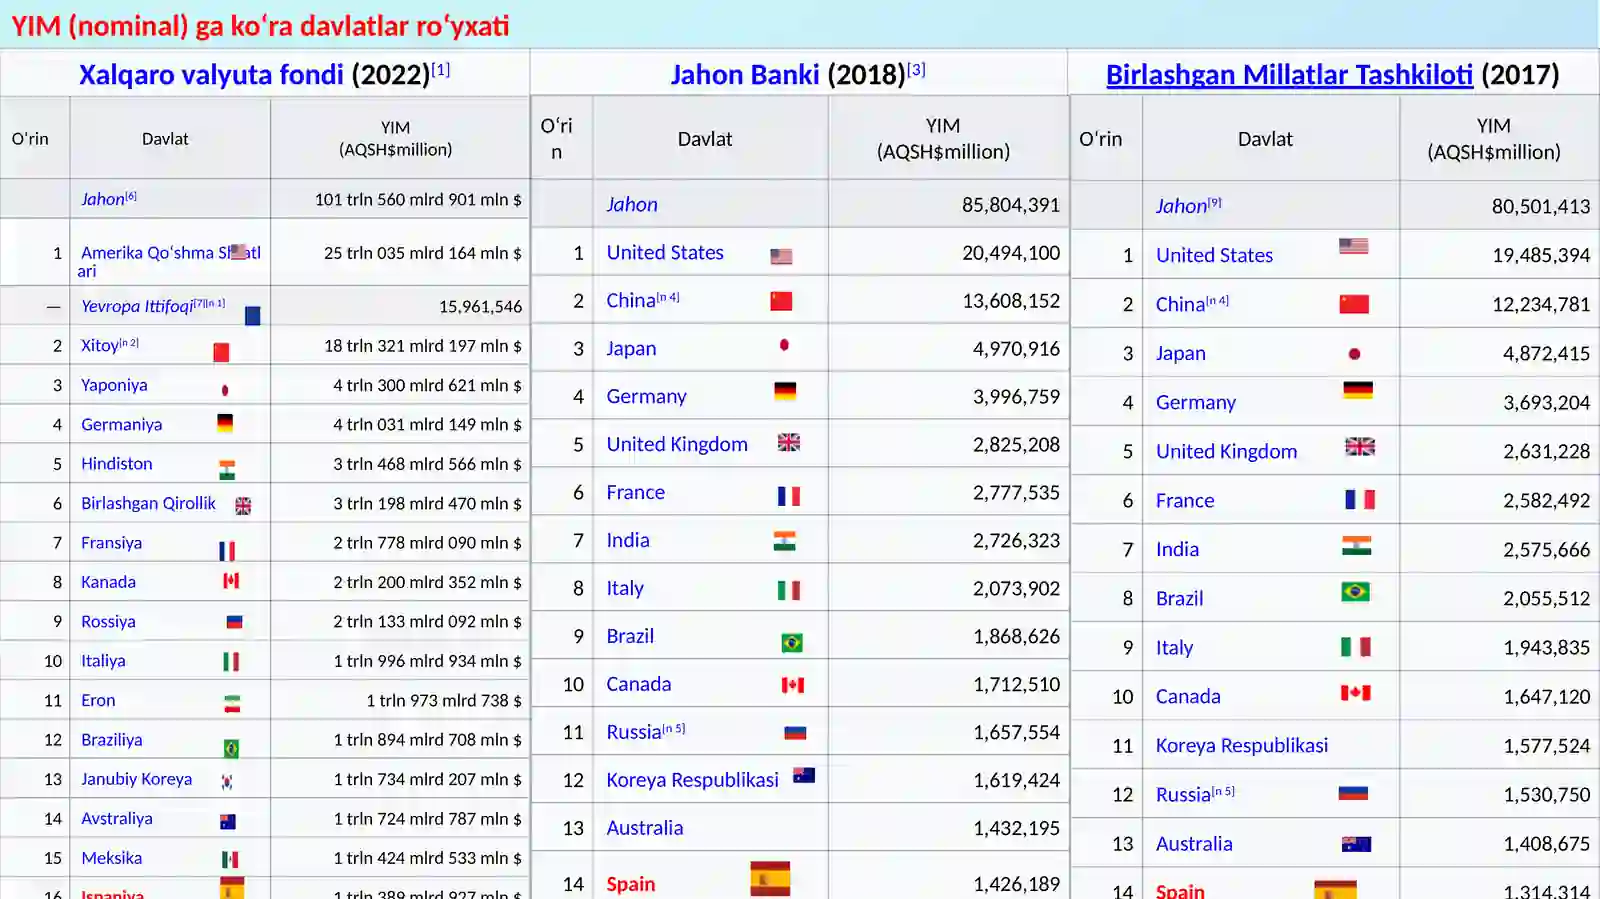Screen dimensions: 1600x899
Task: Open Koreya Respublikasi link in the 2017 table
Action: click(1242, 745)
